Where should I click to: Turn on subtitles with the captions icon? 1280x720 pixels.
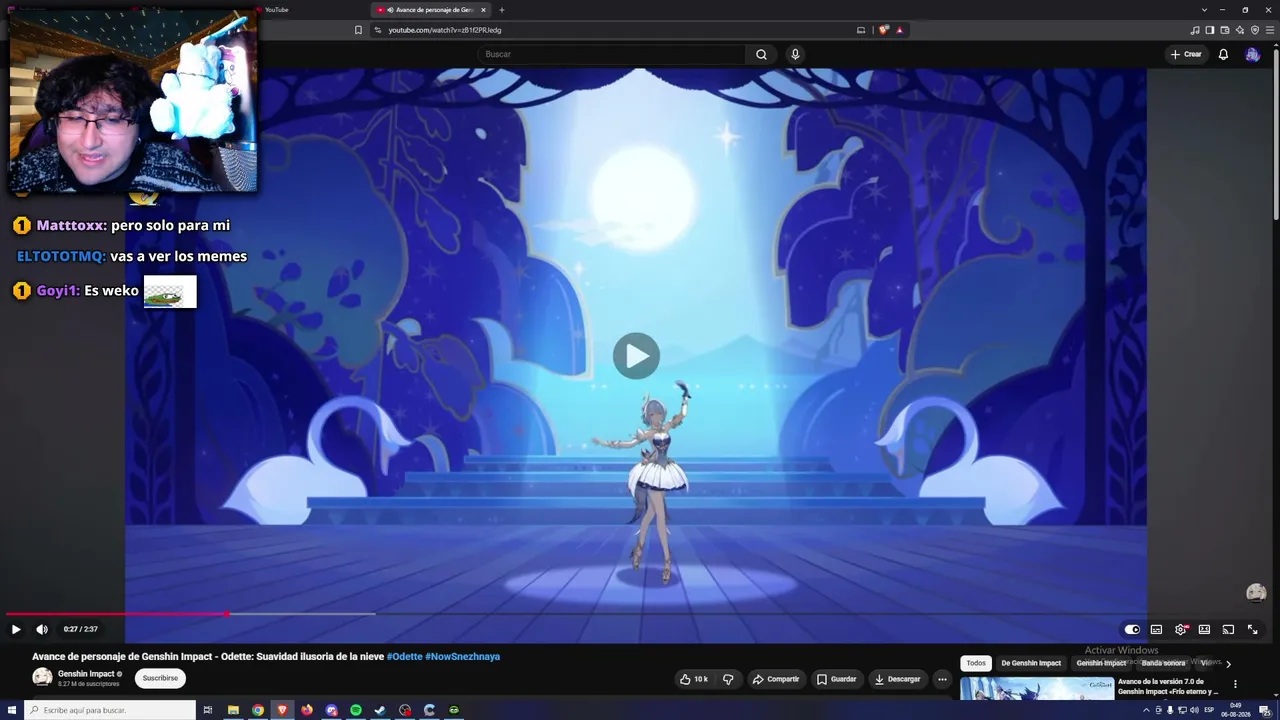click(1156, 629)
